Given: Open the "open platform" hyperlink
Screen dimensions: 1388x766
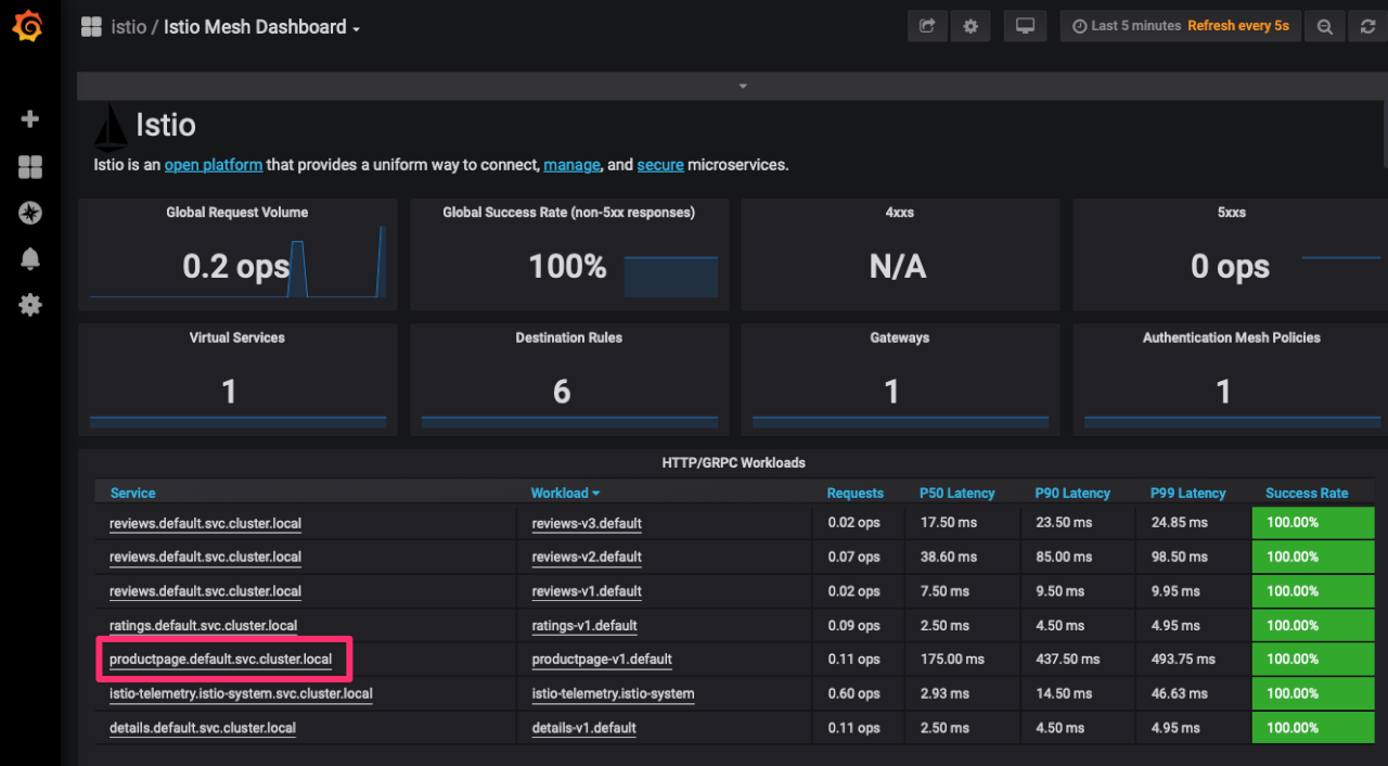Looking at the screenshot, I should (213, 164).
